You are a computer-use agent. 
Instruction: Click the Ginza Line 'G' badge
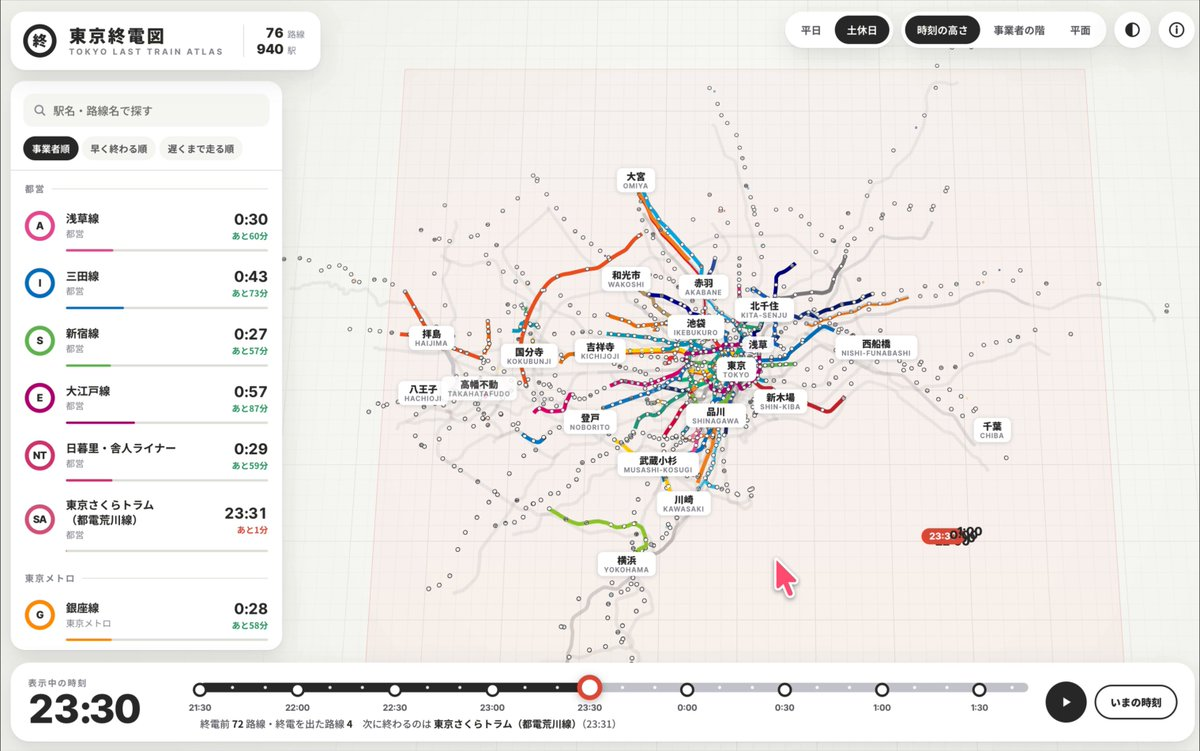pyautogui.click(x=40, y=615)
